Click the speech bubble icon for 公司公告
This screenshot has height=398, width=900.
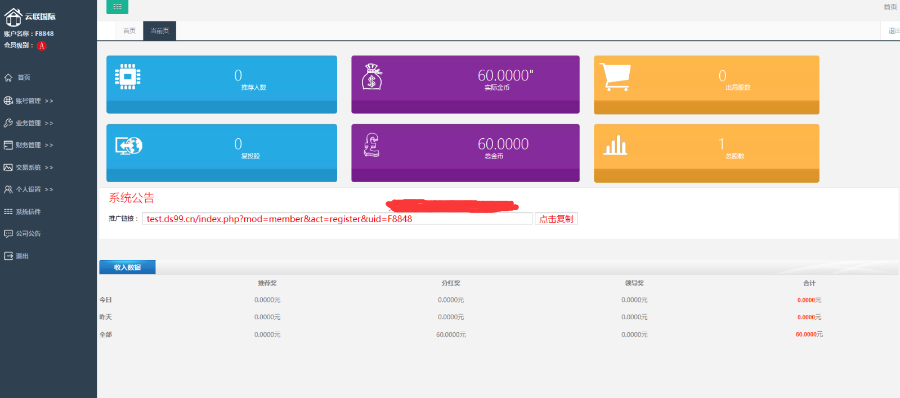[x=8, y=234]
